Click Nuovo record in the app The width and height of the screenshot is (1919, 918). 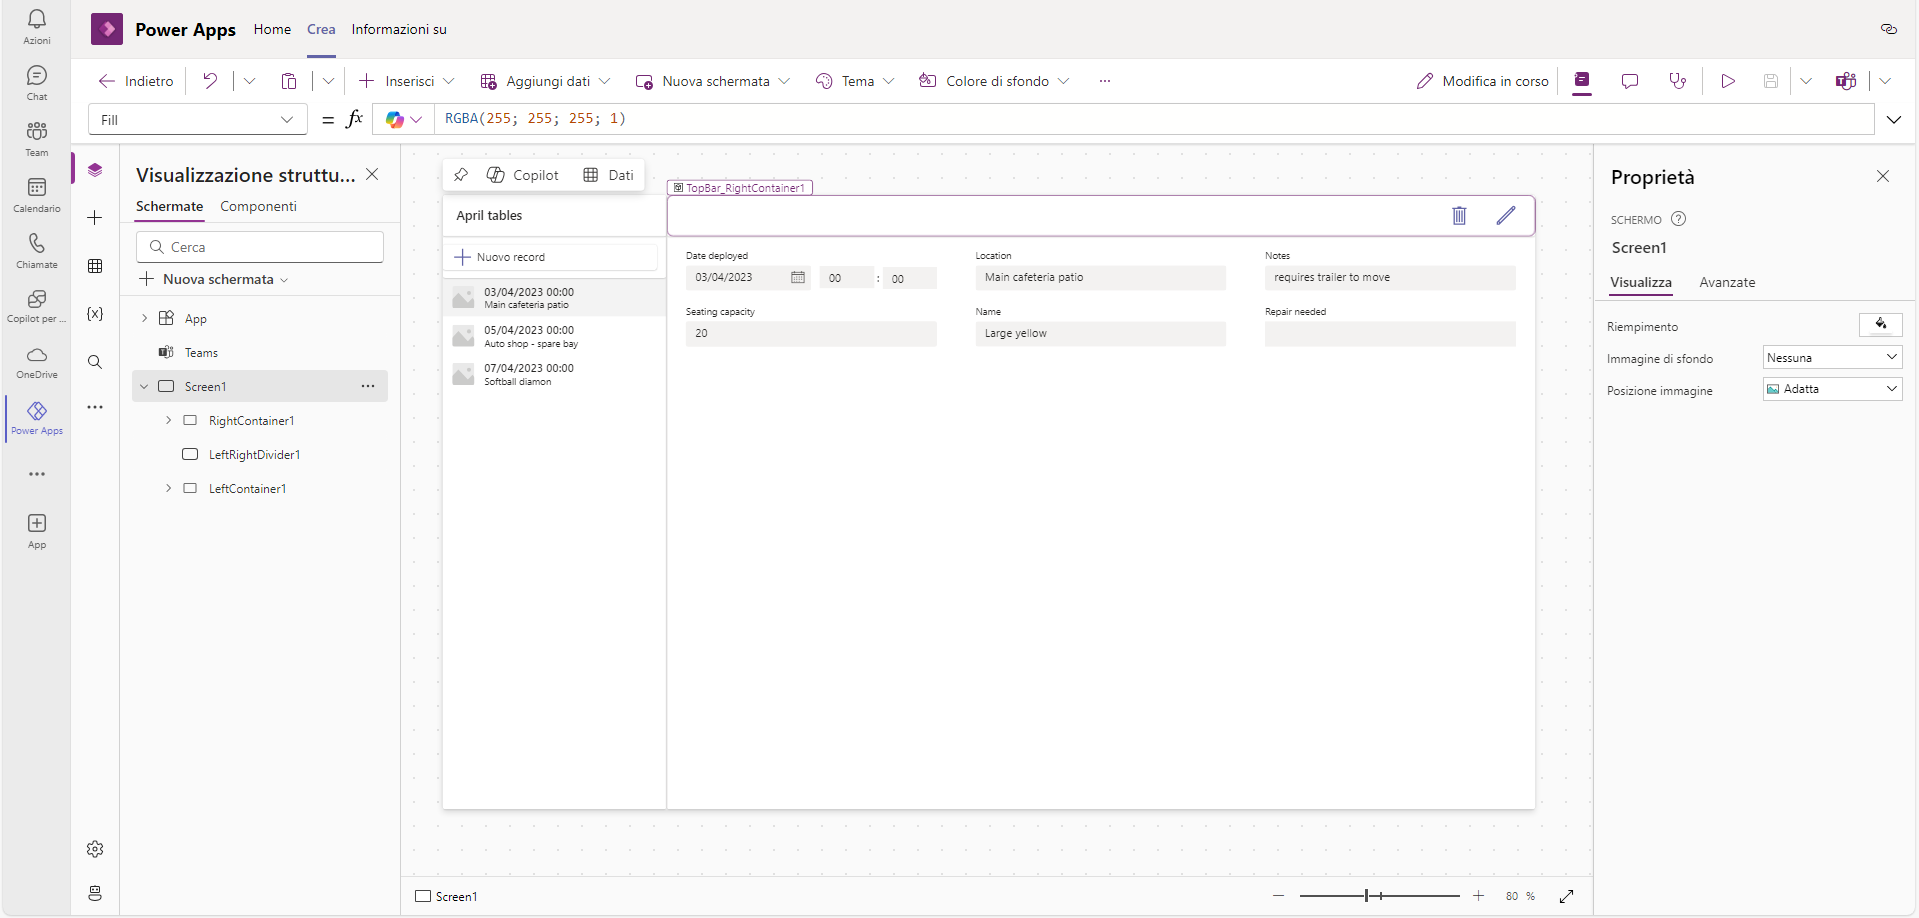point(551,257)
